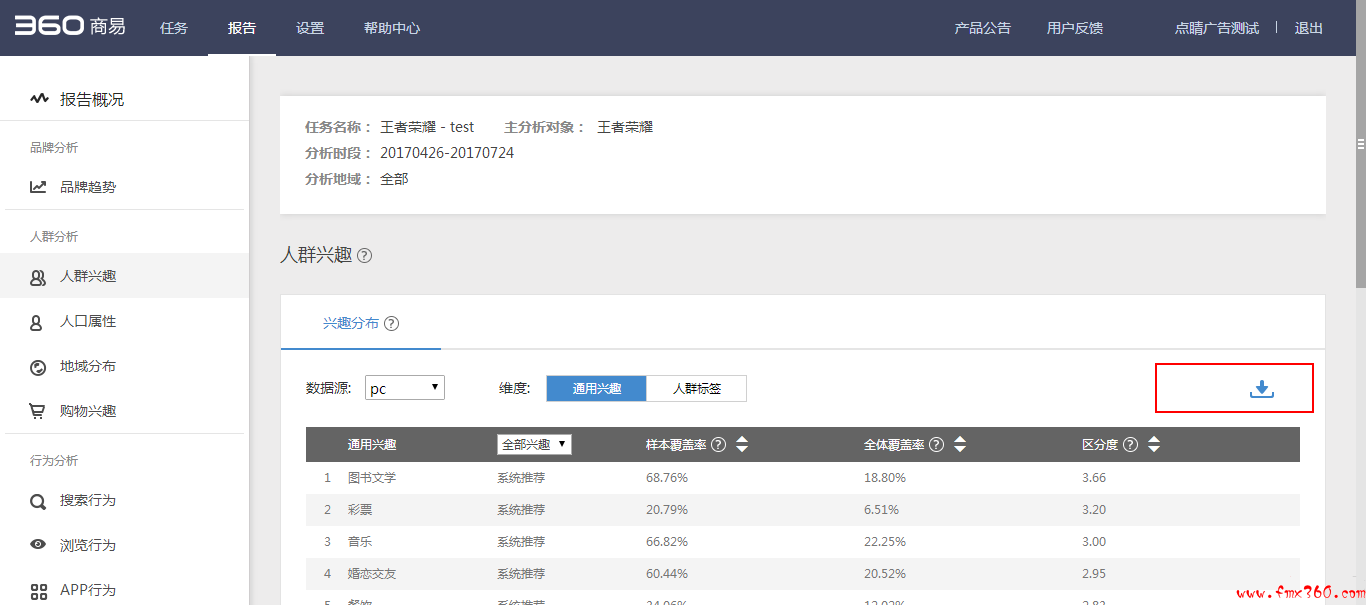Click the 婚恋交友 row name
Viewport: 1366px width, 605px height.
click(x=372, y=574)
